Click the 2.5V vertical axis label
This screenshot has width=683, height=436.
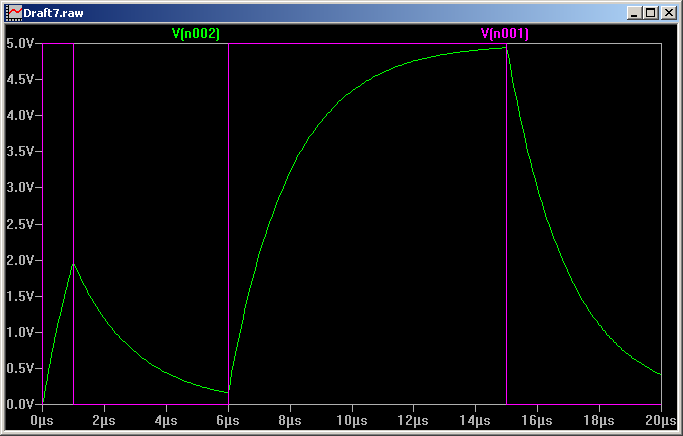(x=20, y=224)
